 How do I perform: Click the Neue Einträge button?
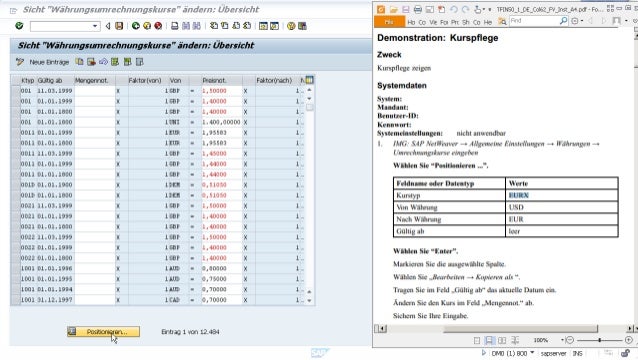pos(49,62)
